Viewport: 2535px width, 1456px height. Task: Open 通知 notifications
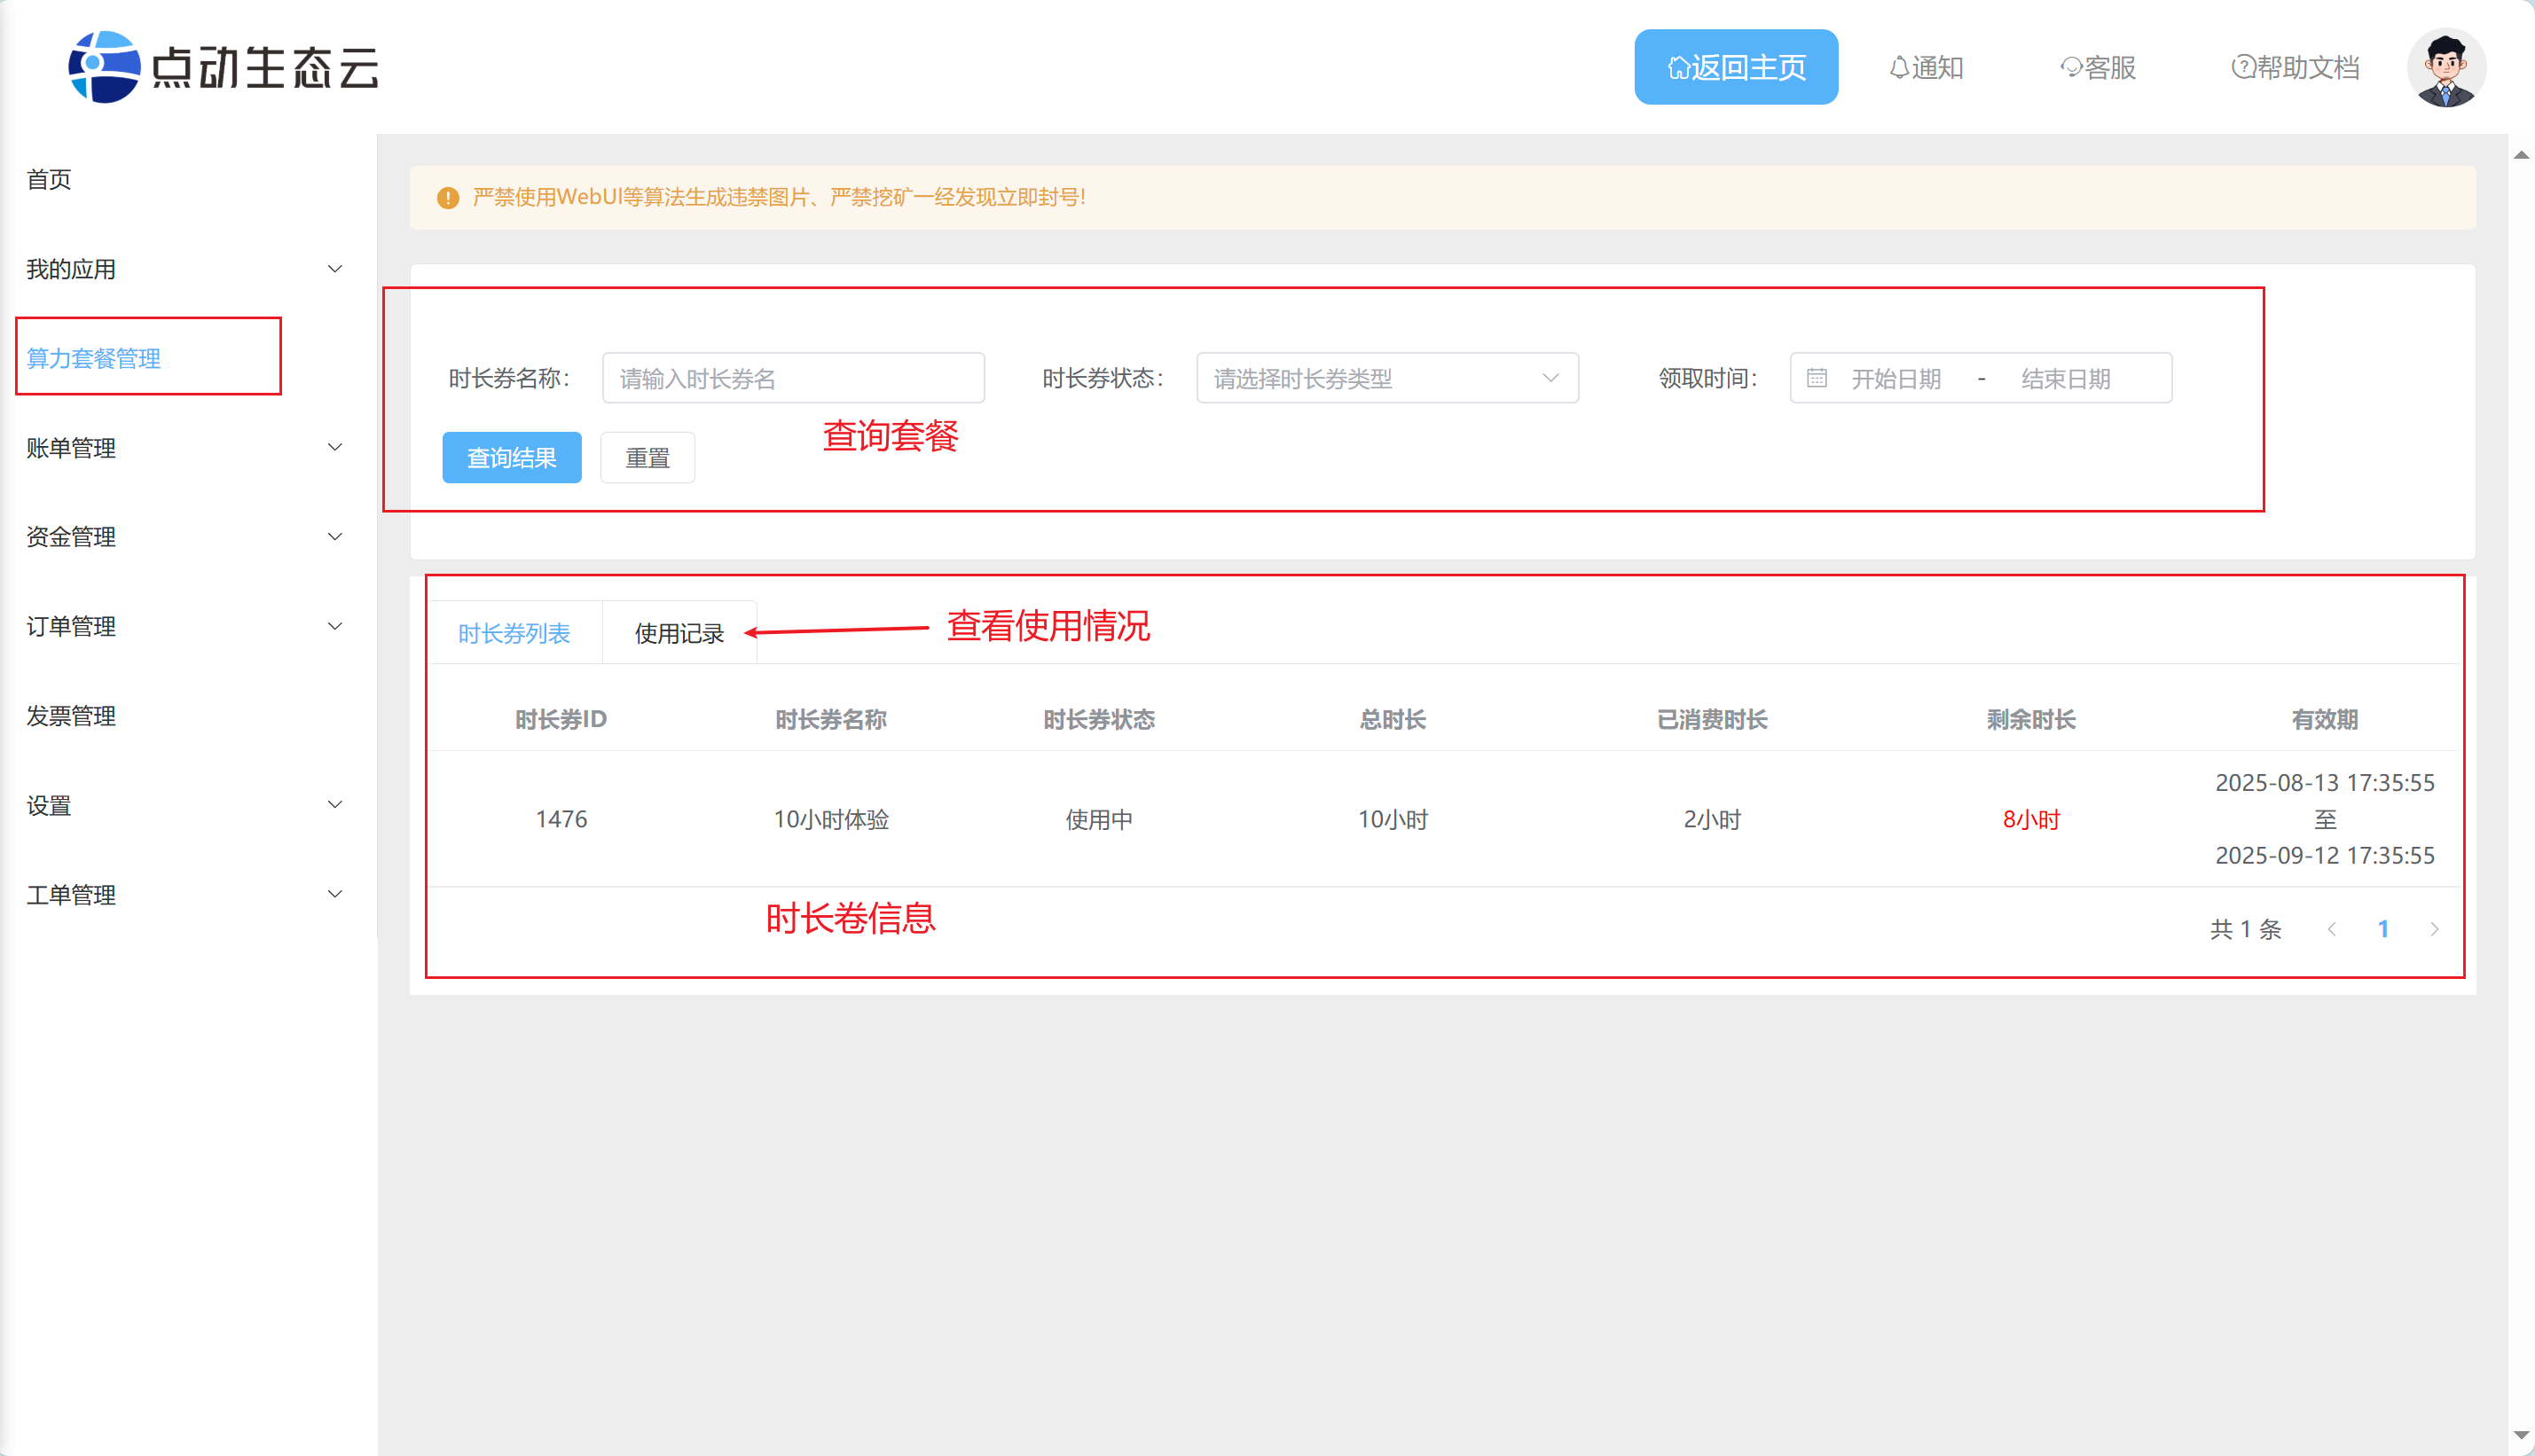[x=1926, y=67]
